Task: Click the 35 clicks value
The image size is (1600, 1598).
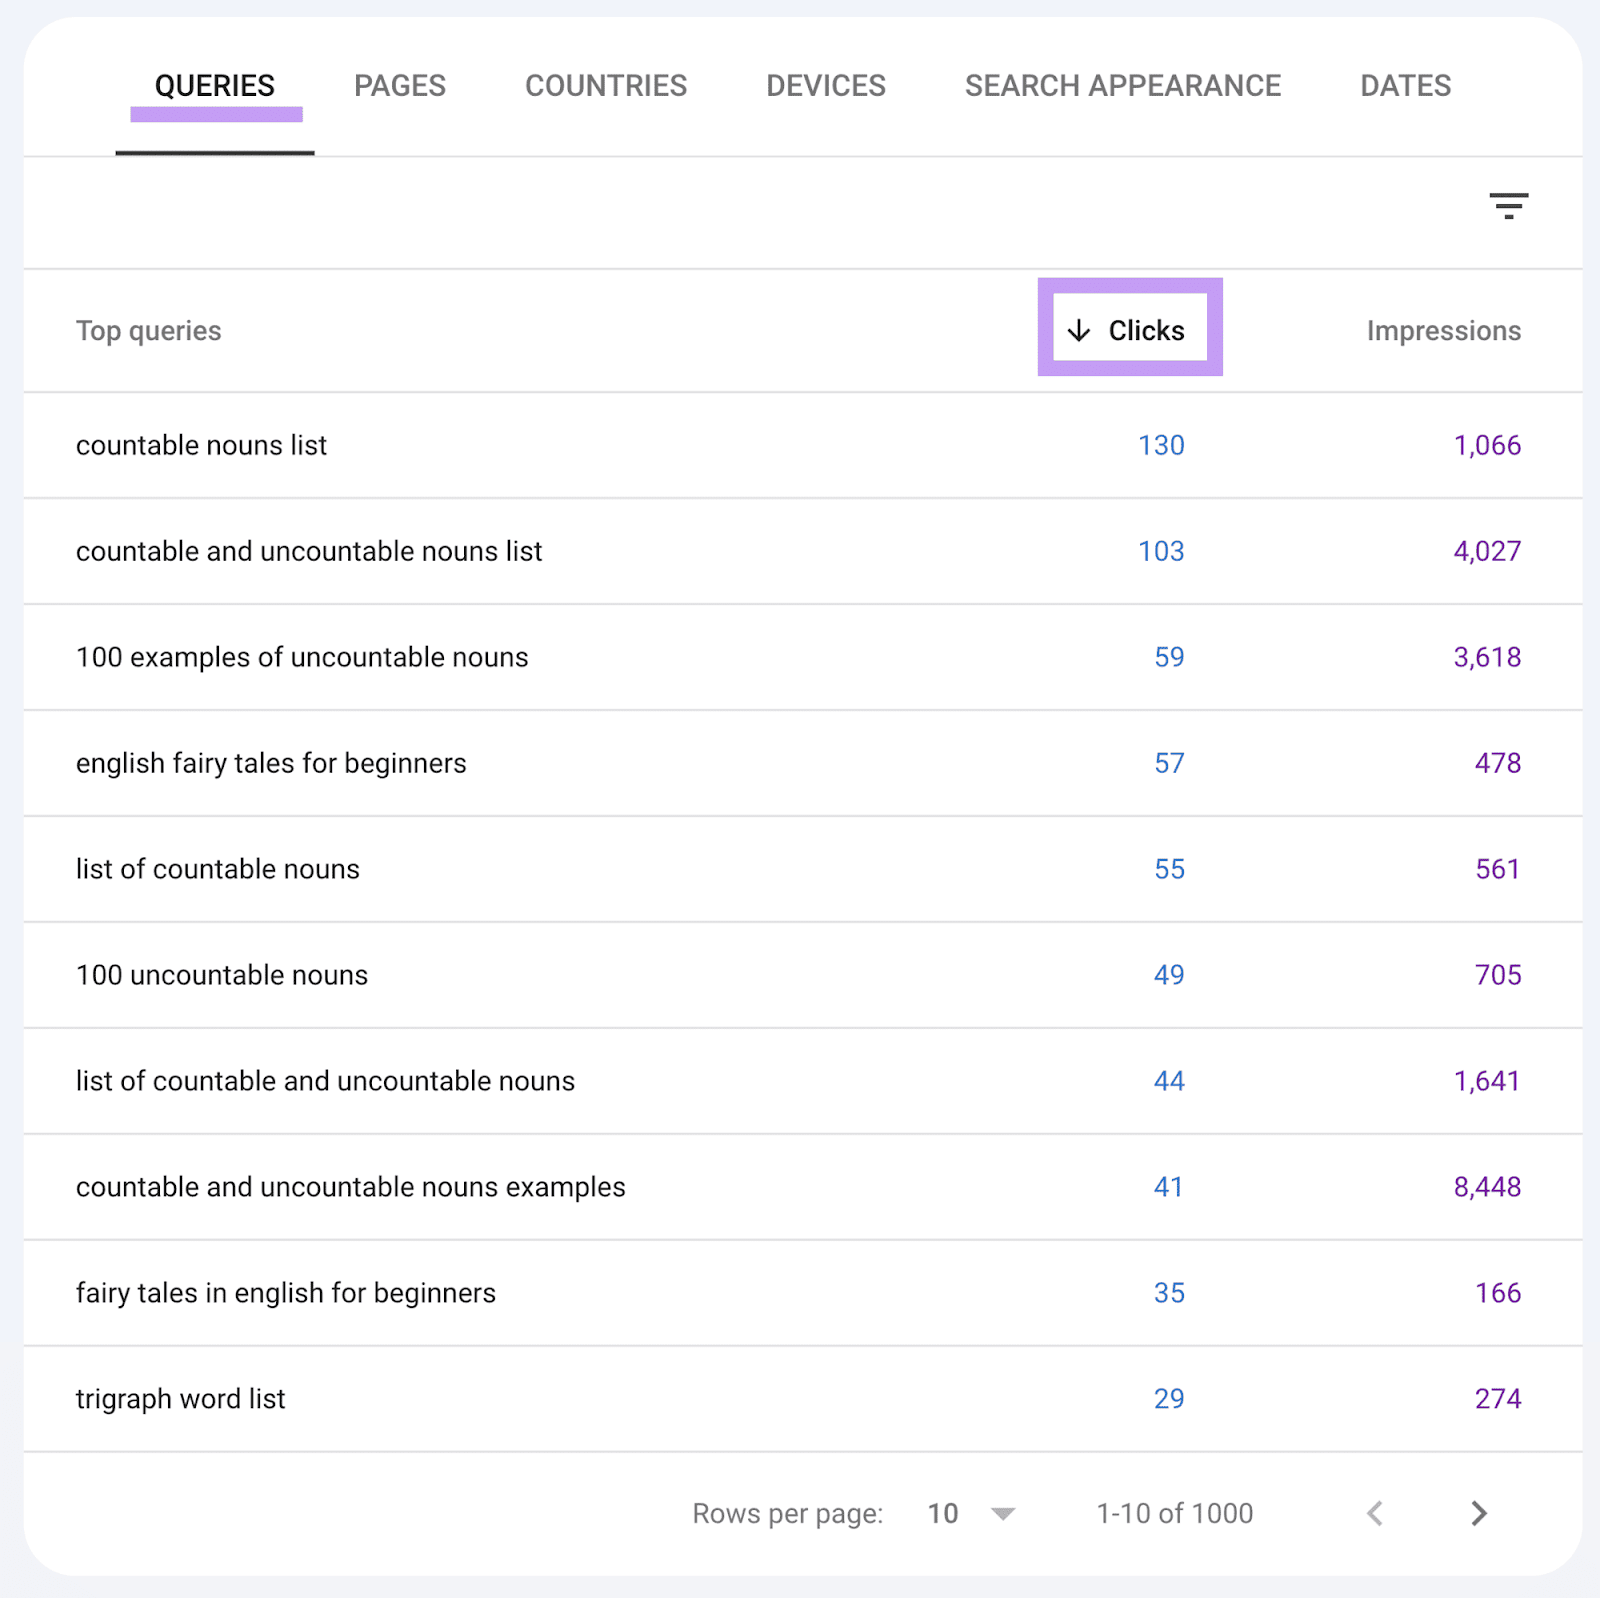Action: pyautogui.click(x=1169, y=1293)
